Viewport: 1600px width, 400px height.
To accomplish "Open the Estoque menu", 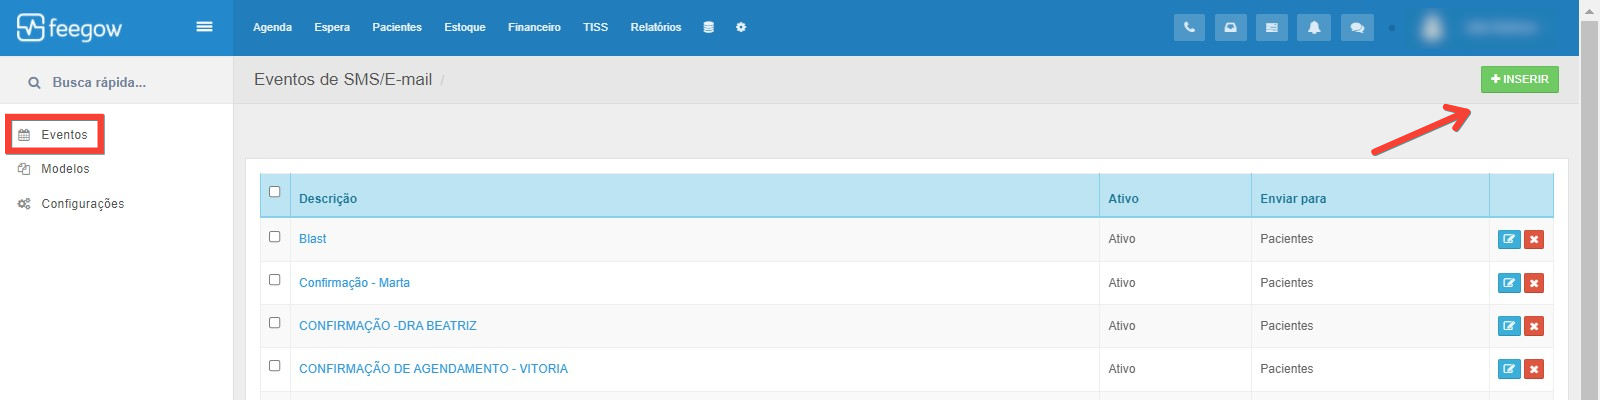I will tap(465, 27).
